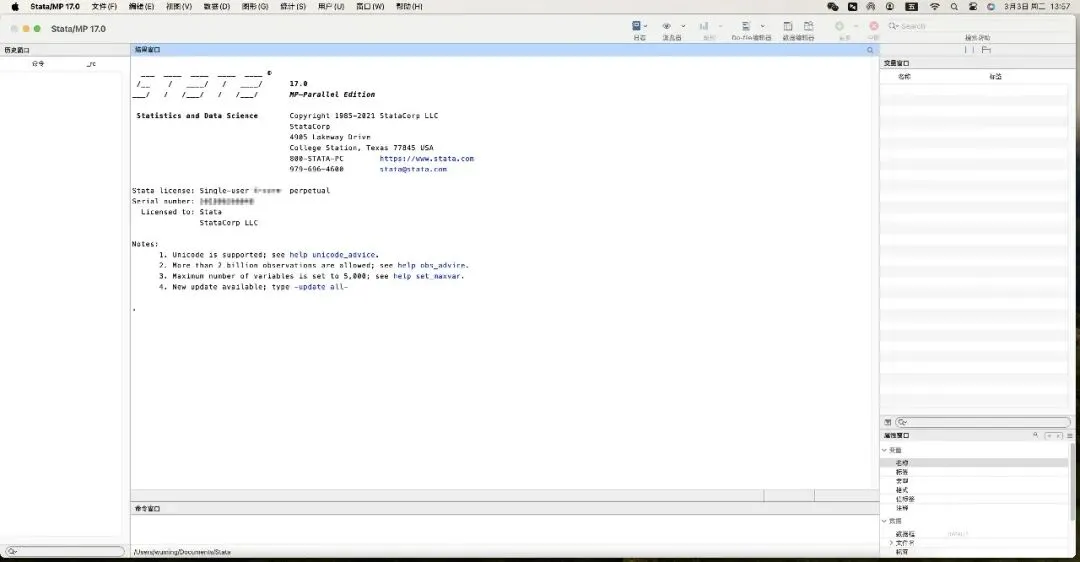Select the 标签 property row
Viewport: 1080px width, 562px height.
974,472
